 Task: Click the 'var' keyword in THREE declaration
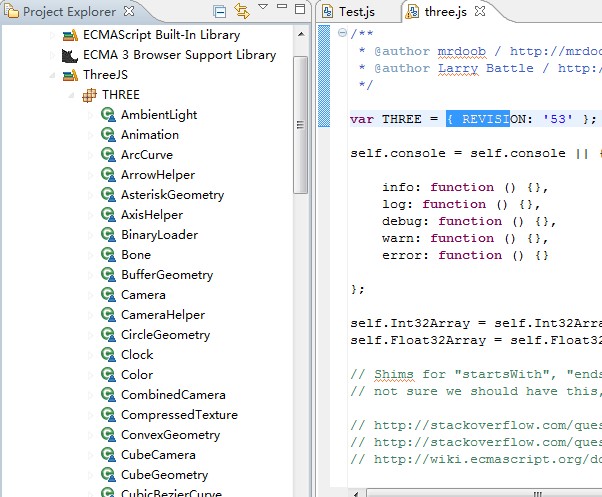pos(362,119)
